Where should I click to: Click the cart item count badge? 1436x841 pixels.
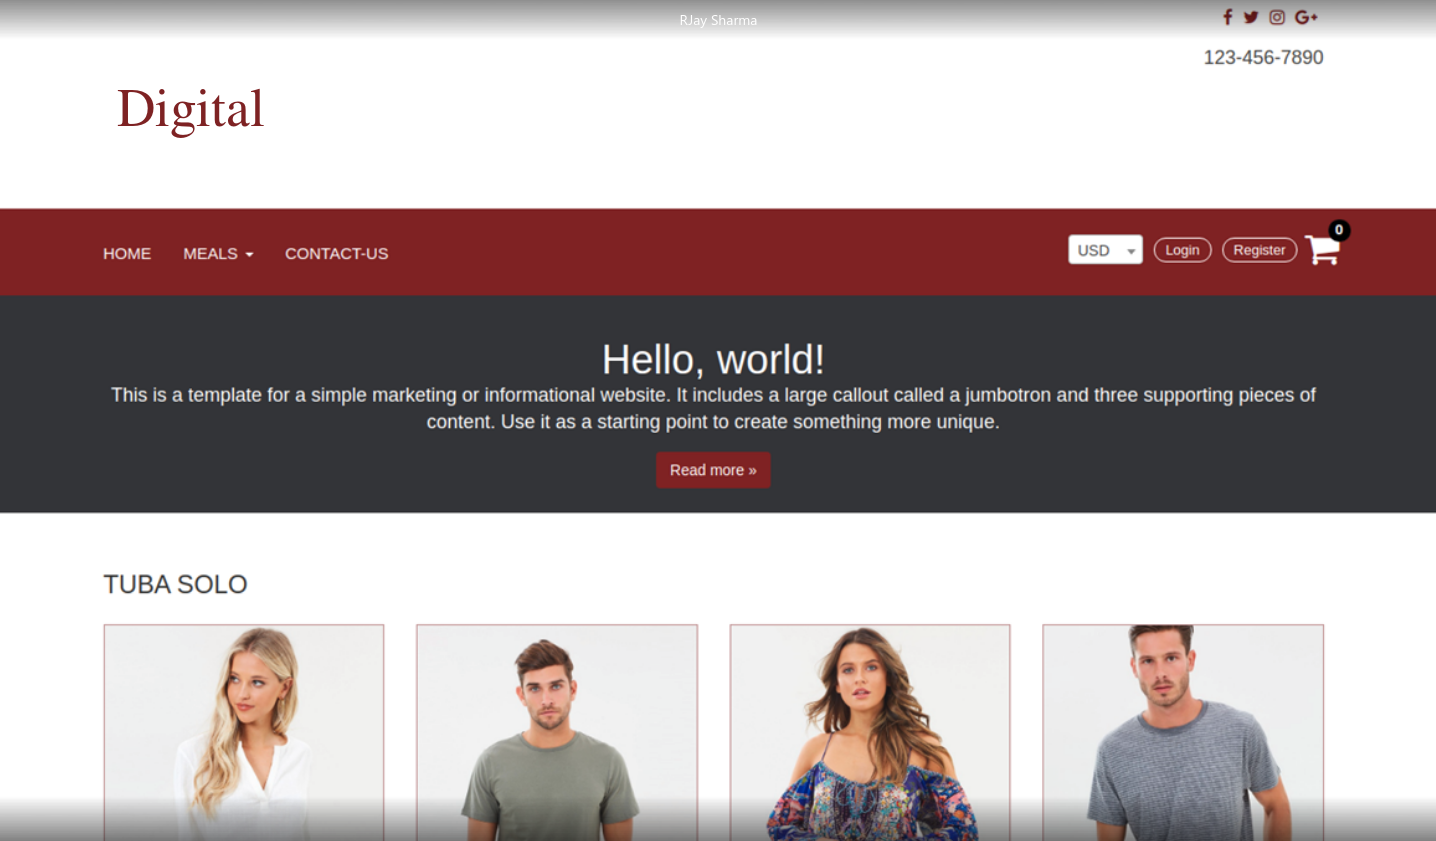1339,230
